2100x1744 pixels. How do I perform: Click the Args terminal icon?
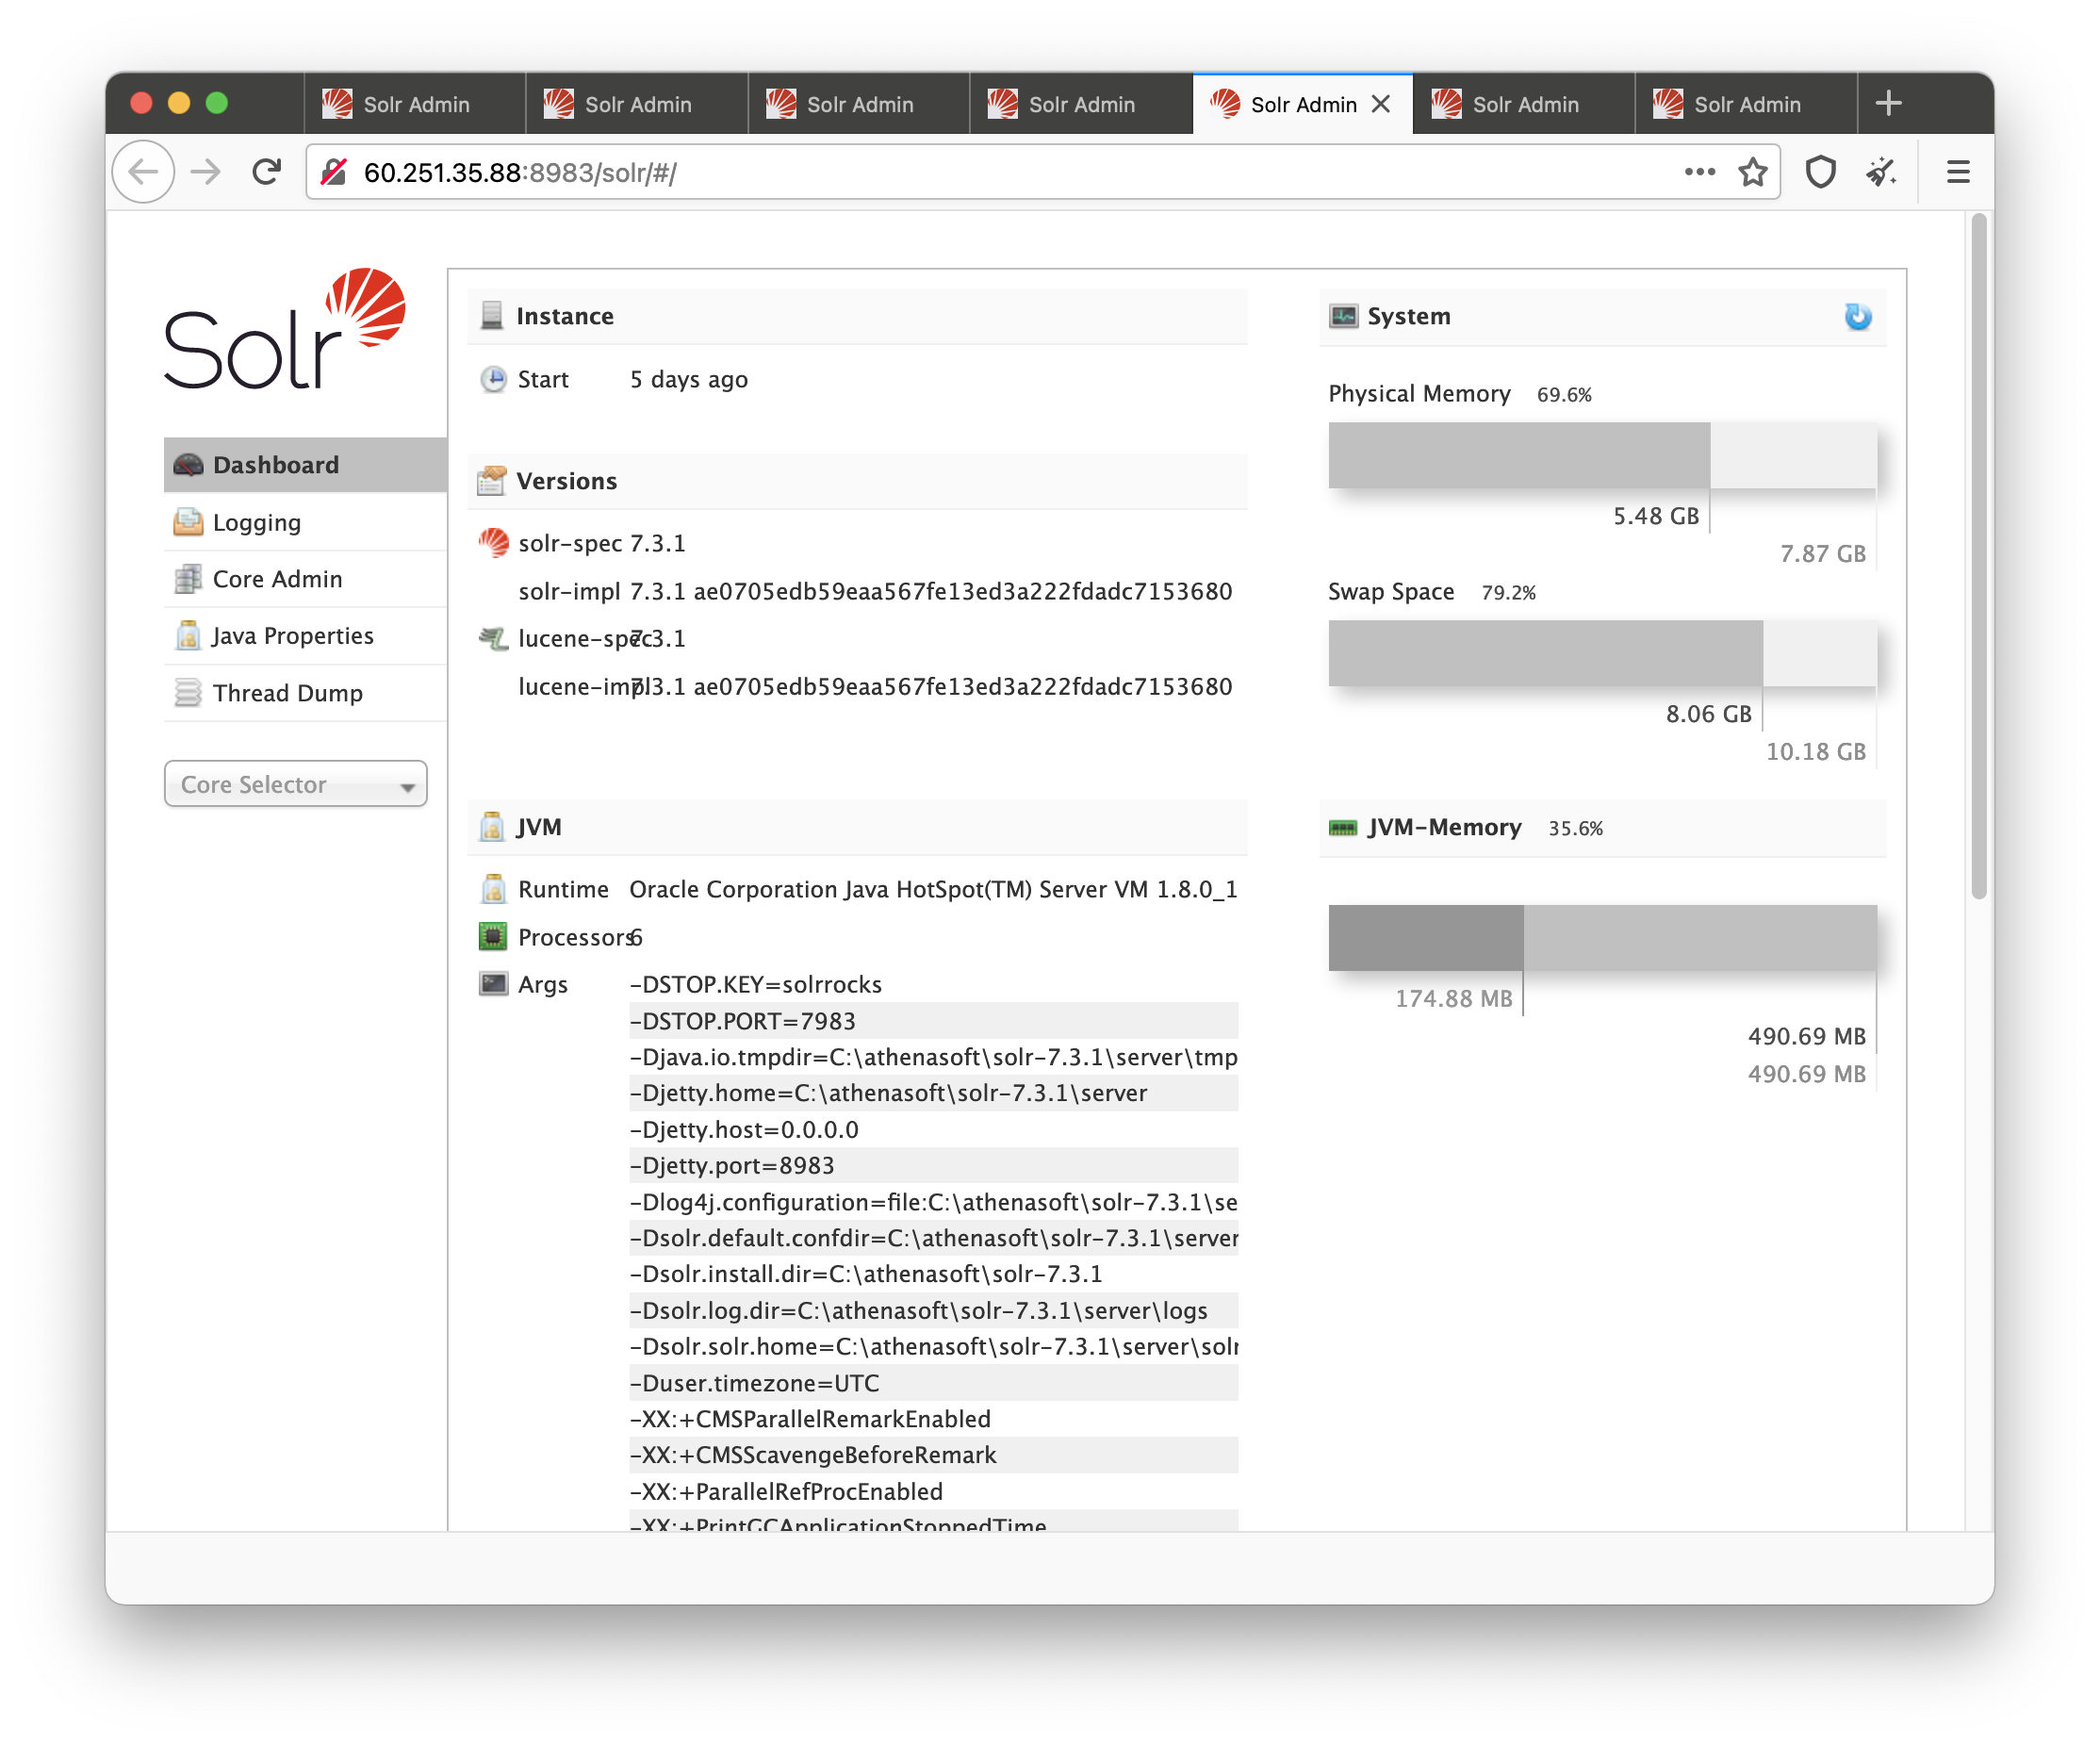pyautogui.click(x=493, y=984)
